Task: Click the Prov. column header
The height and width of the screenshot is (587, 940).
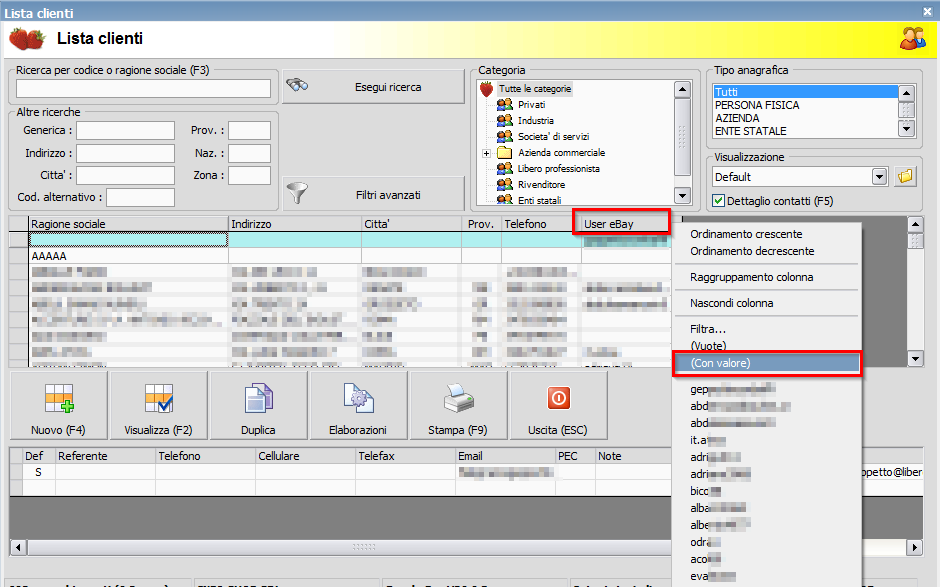Action: pos(481,224)
